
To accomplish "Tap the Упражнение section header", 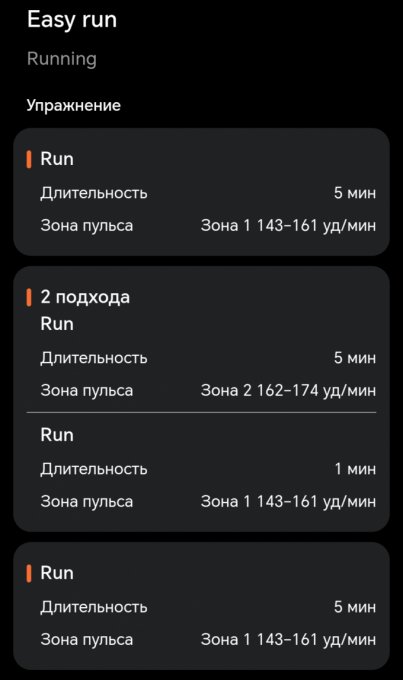I will pos(74,105).
